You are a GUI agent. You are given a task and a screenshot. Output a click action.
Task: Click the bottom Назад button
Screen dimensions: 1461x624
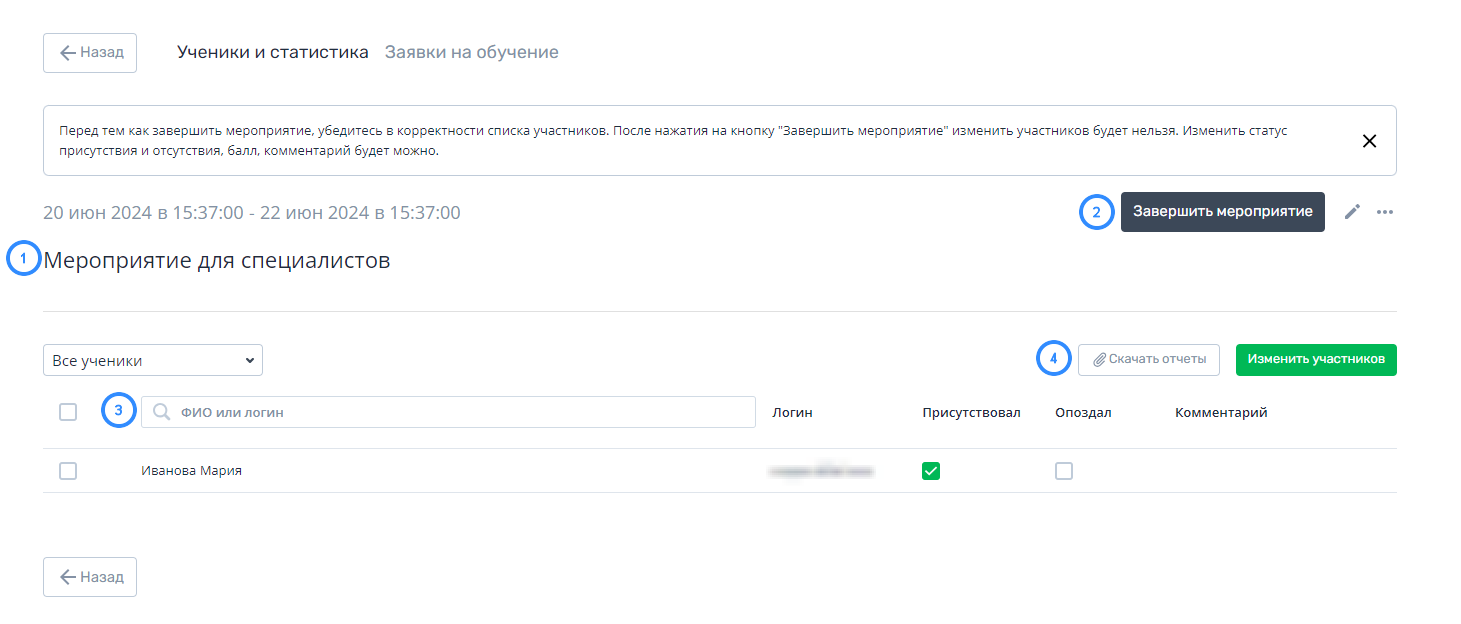(90, 577)
